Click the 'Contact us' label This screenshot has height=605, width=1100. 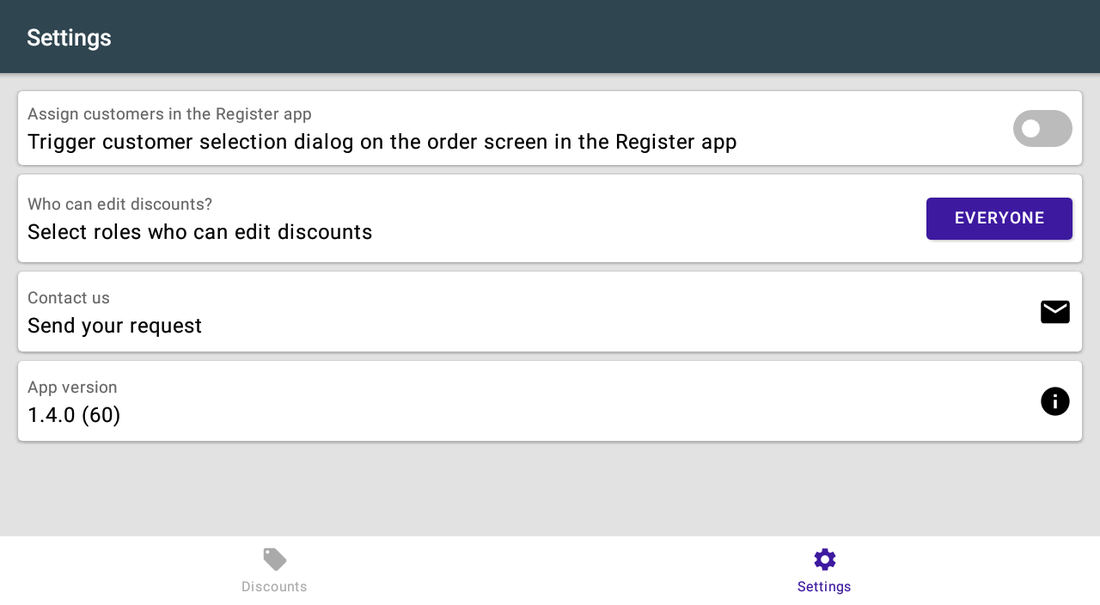69,298
